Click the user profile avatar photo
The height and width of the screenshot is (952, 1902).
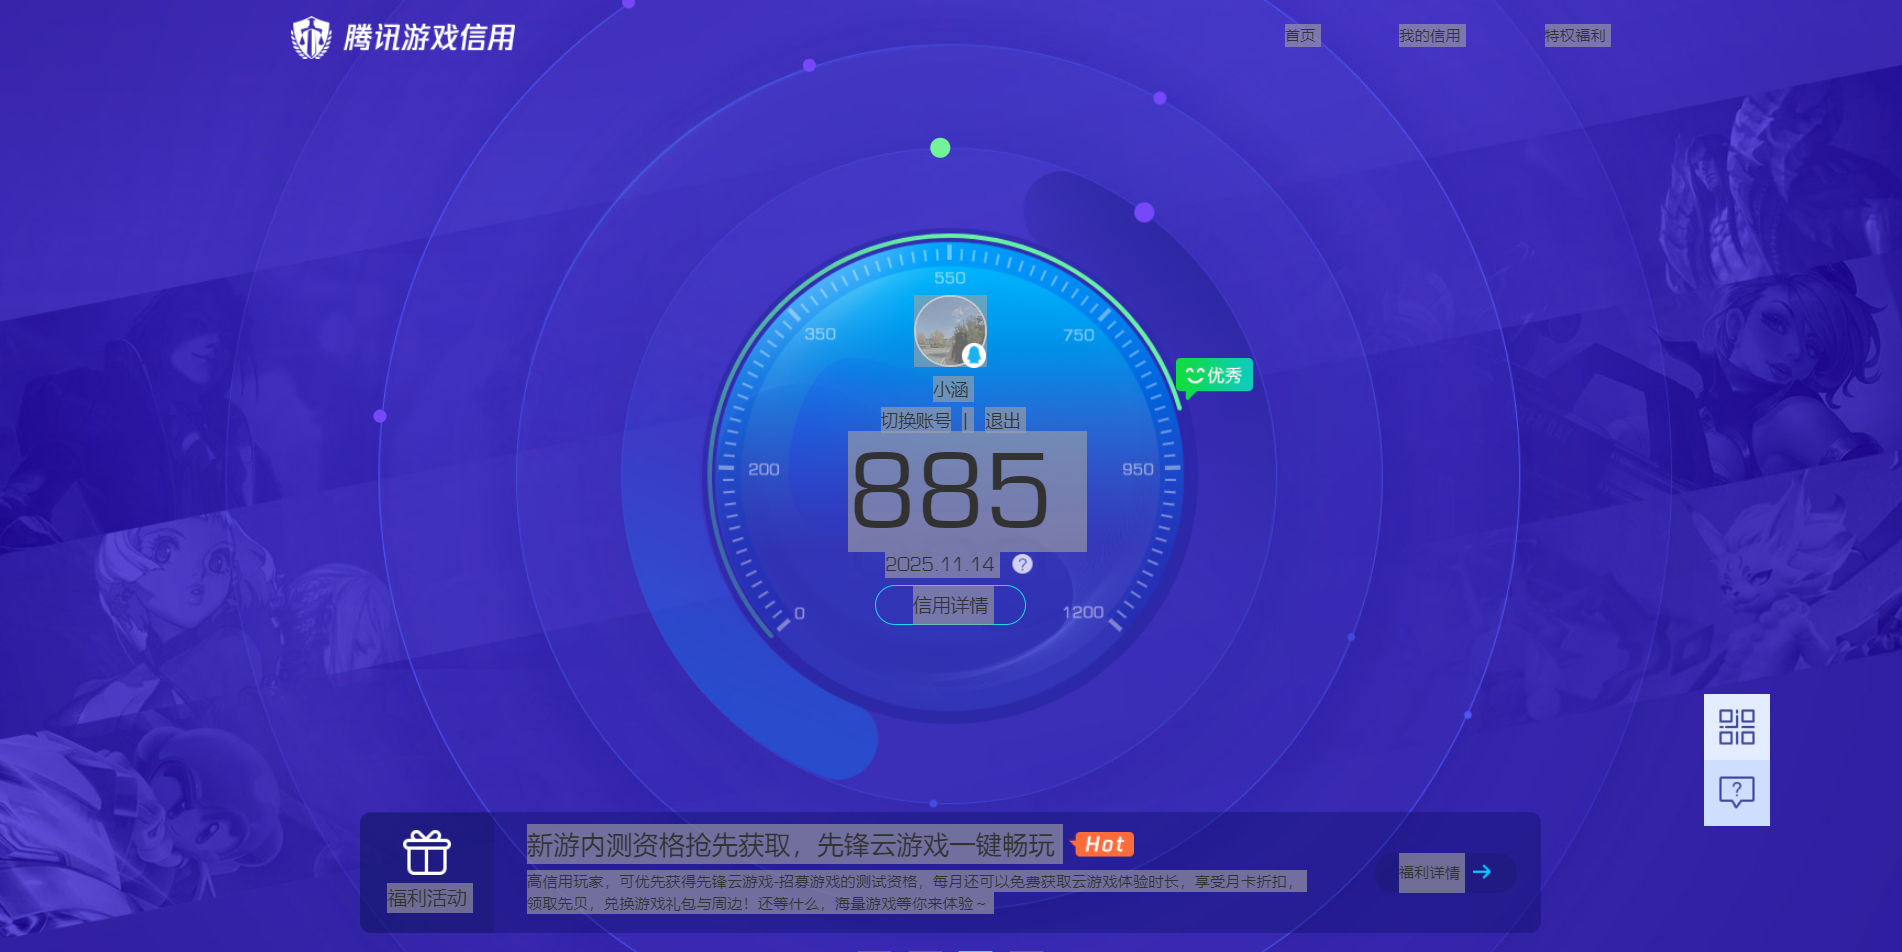(x=948, y=329)
